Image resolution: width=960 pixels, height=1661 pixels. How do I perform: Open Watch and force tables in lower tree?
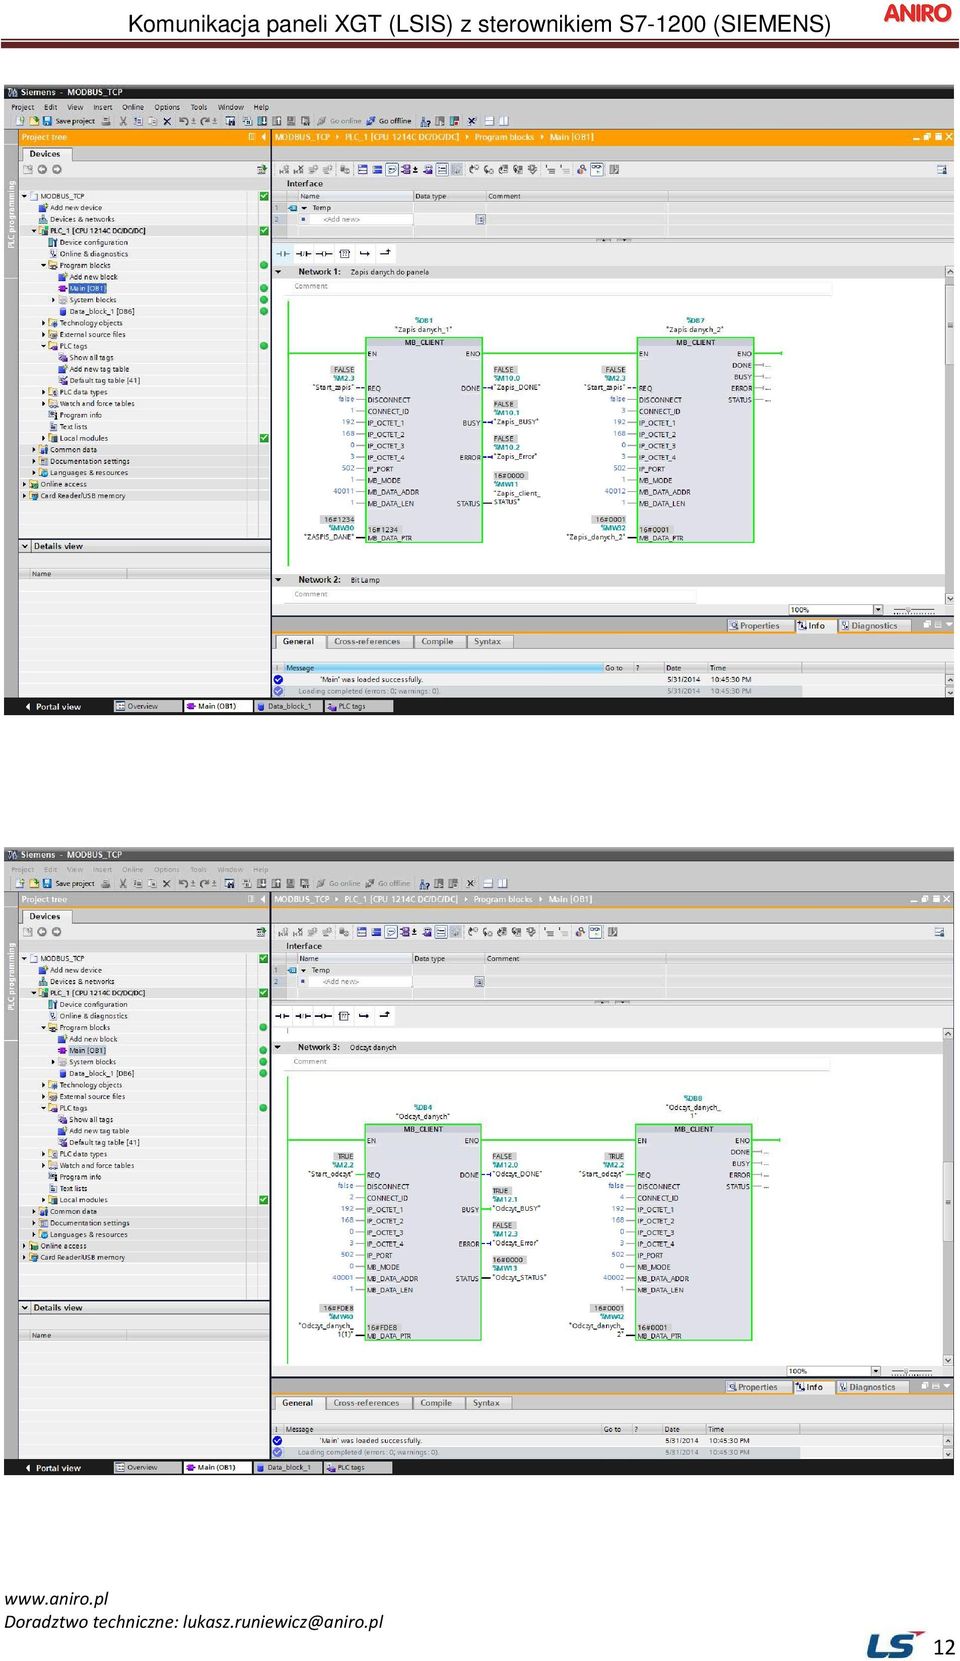tap(96, 1165)
